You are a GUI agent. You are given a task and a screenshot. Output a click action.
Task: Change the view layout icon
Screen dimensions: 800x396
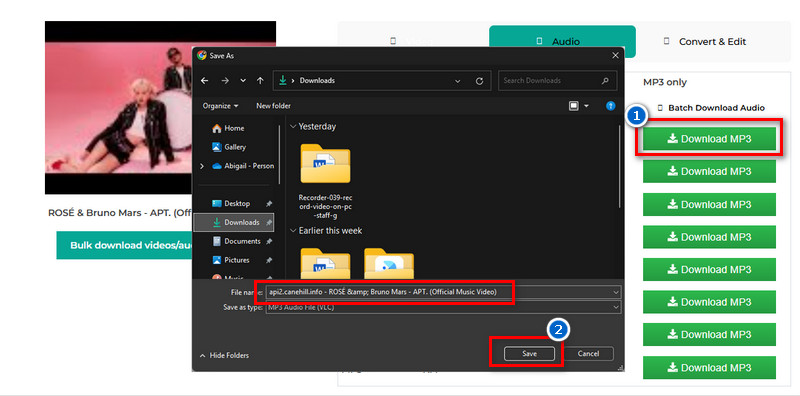coord(574,106)
